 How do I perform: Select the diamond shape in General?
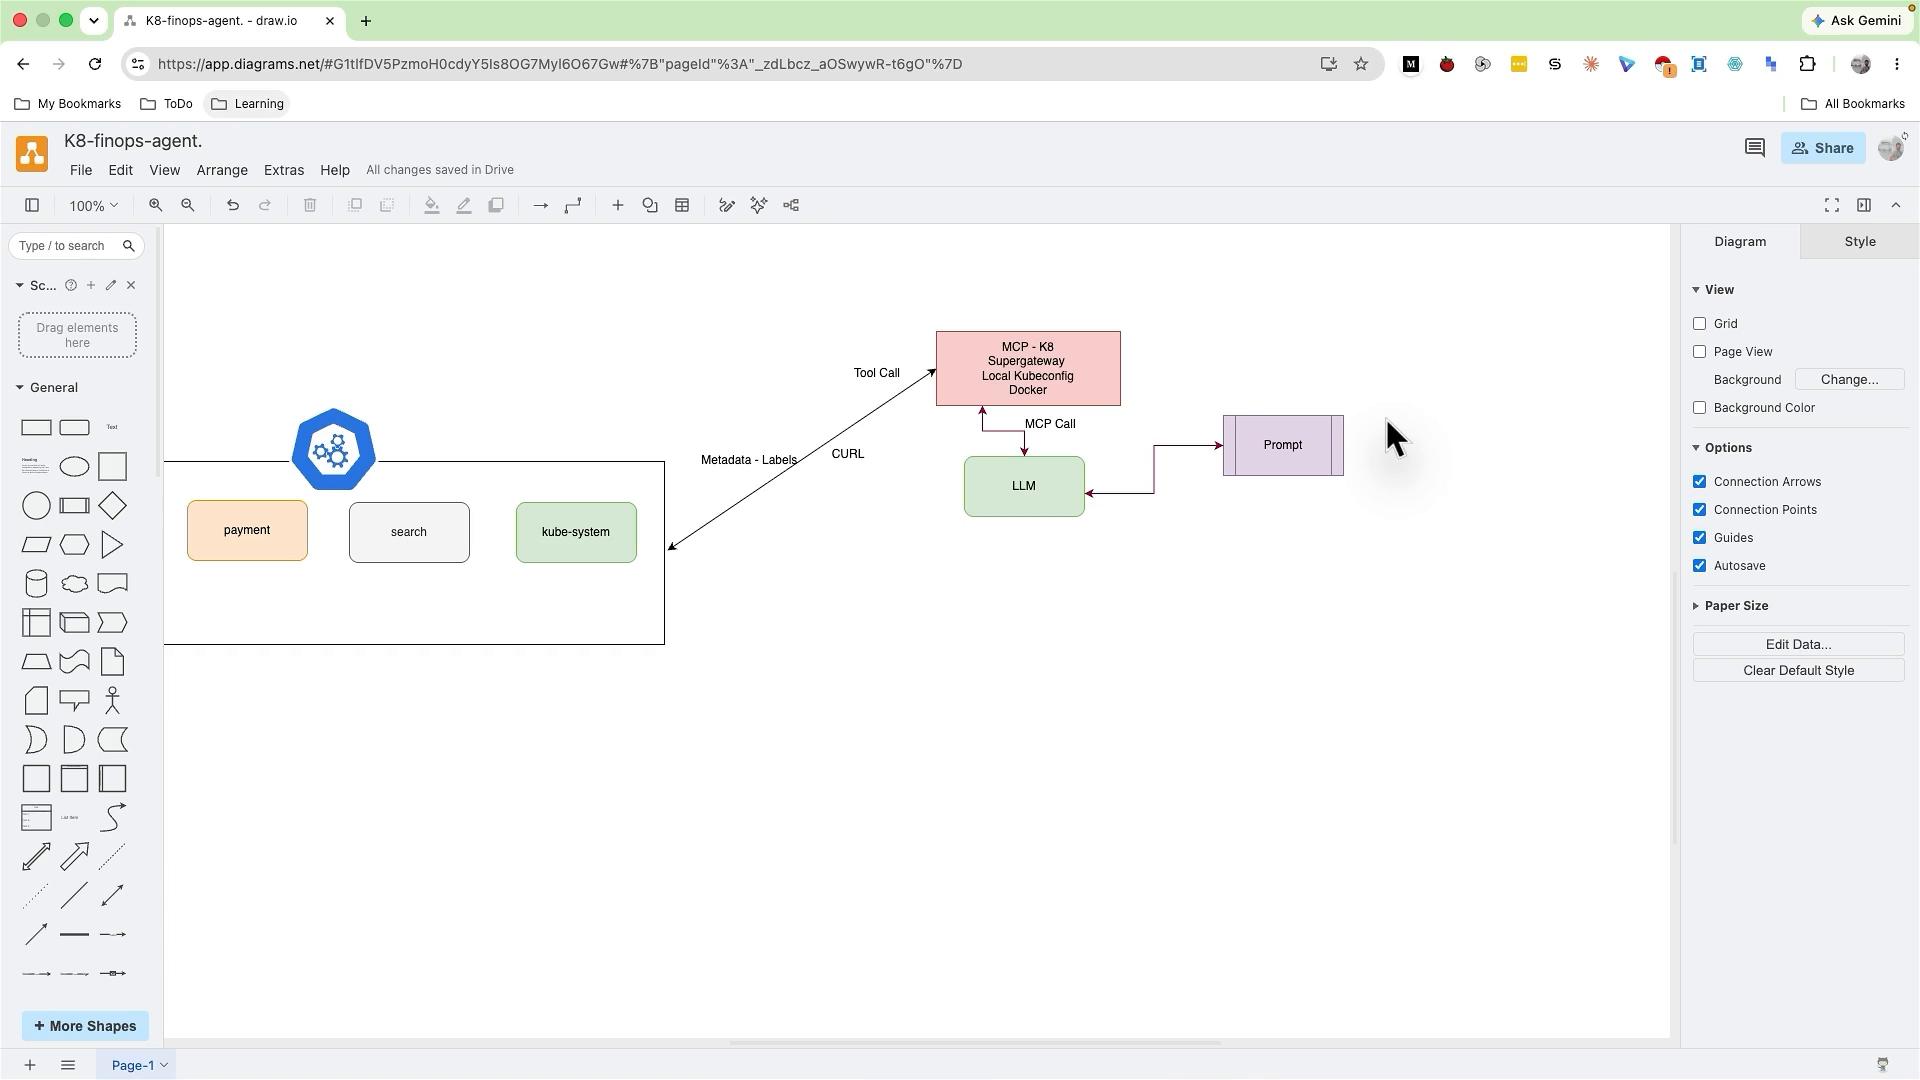point(112,506)
